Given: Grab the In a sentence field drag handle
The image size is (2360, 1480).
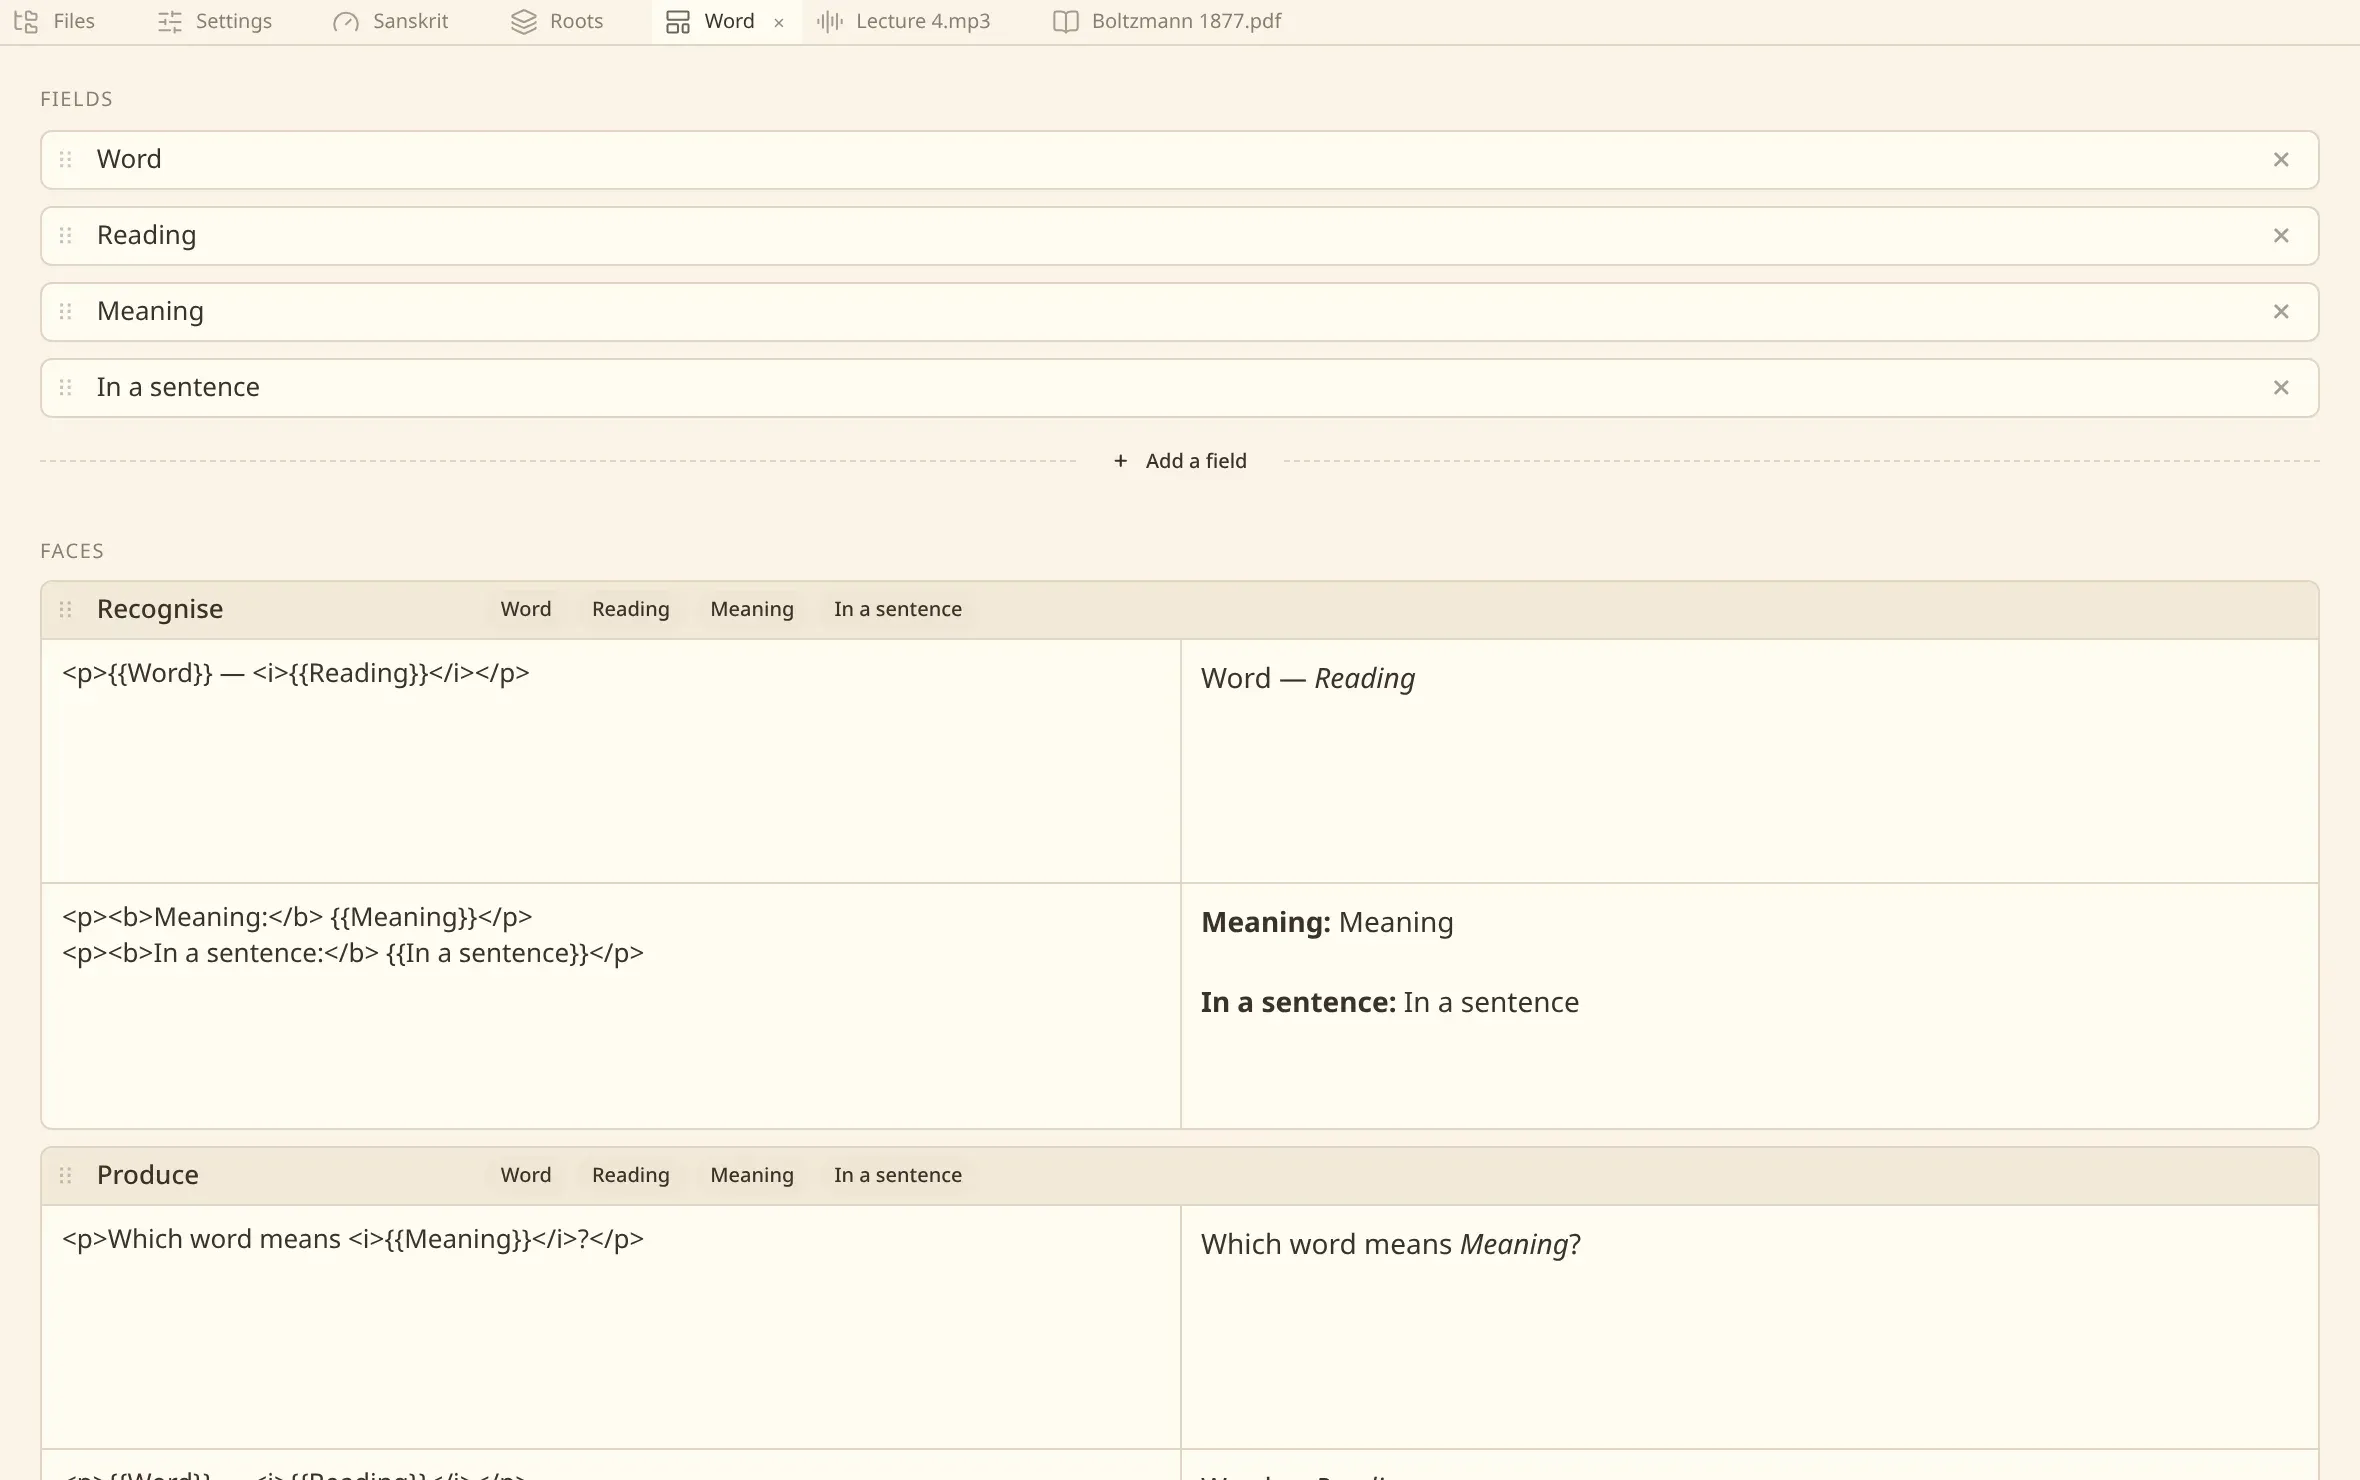Looking at the screenshot, I should click(66, 388).
